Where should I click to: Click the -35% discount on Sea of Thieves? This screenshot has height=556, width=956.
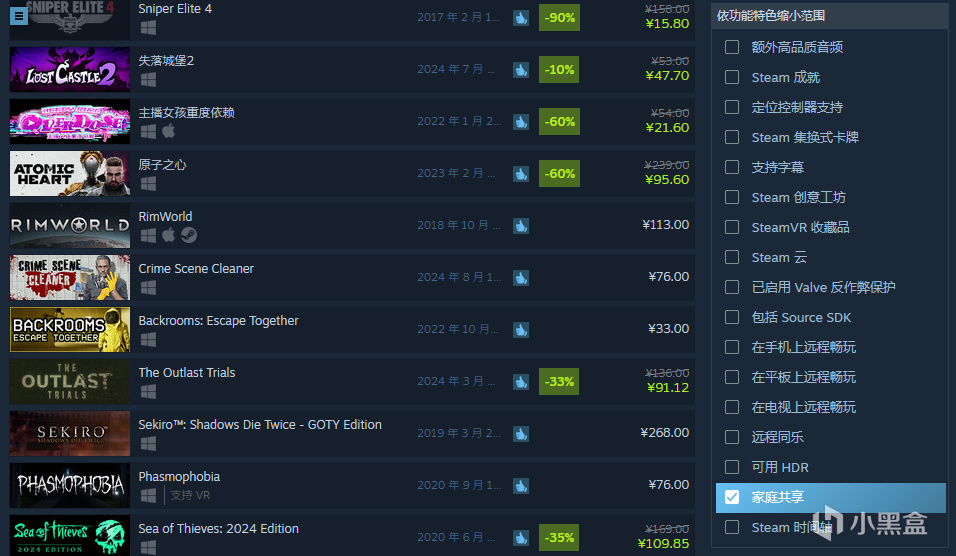(559, 537)
